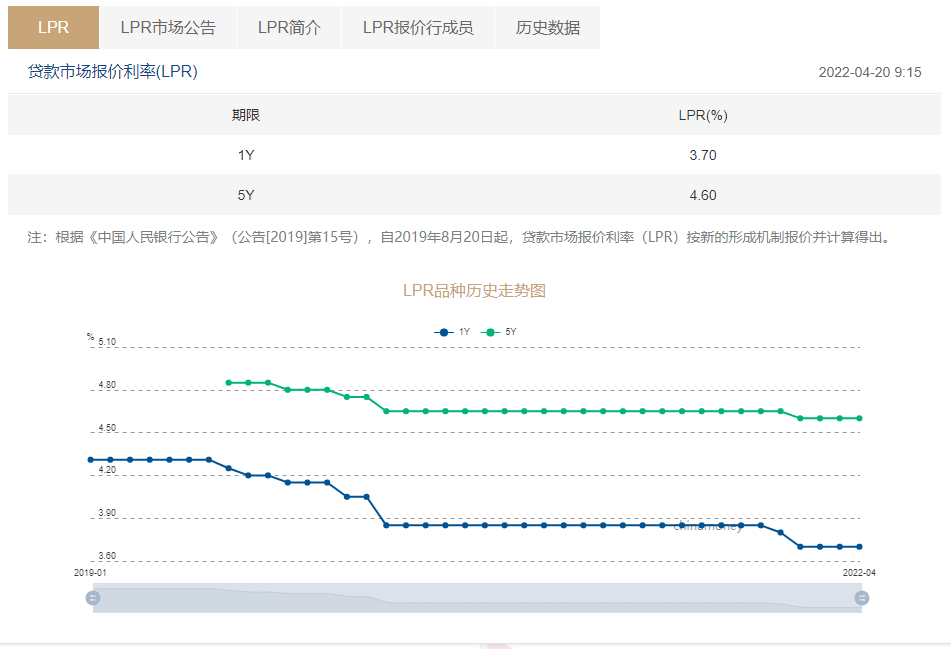Click the last blue 1Y data point

pos(862,546)
